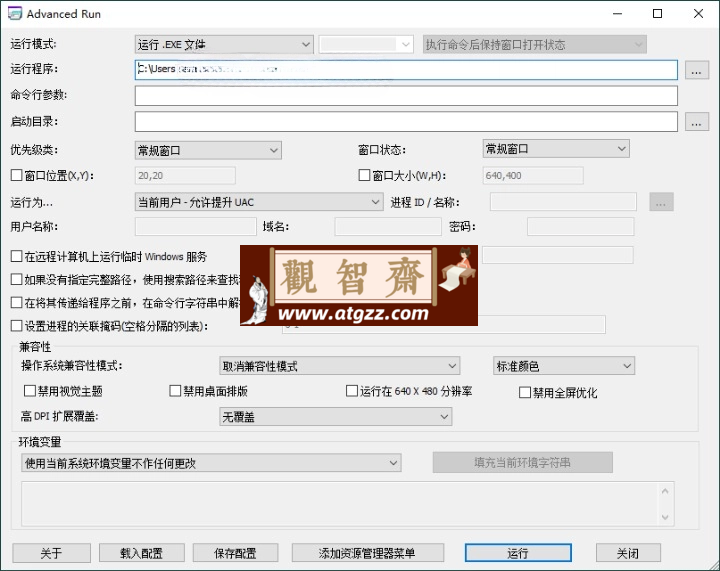This screenshot has height=571, width=720.
Task: Open the 优先级类 dropdown
Action: [208, 150]
